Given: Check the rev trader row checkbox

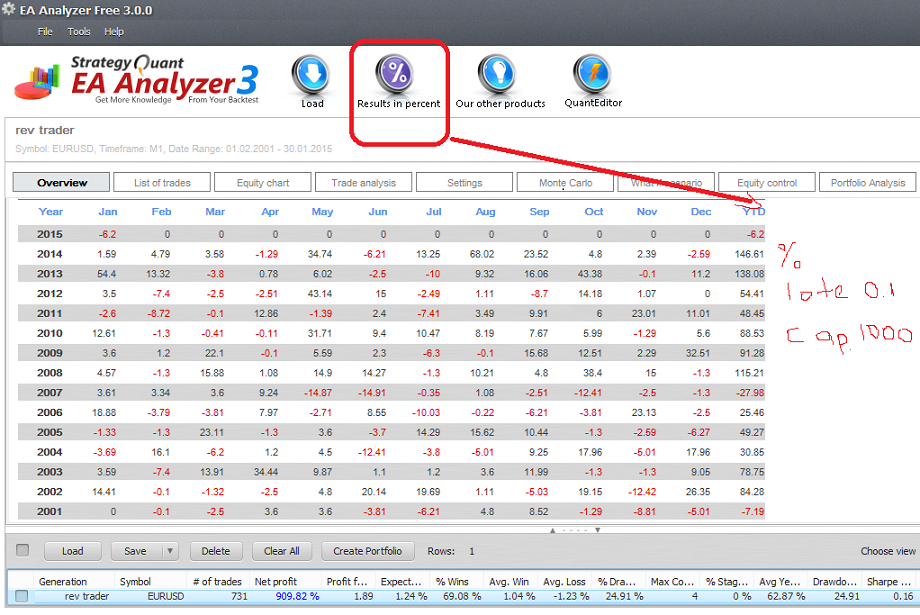Looking at the screenshot, I should pyautogui.click(x=21, y=596).
